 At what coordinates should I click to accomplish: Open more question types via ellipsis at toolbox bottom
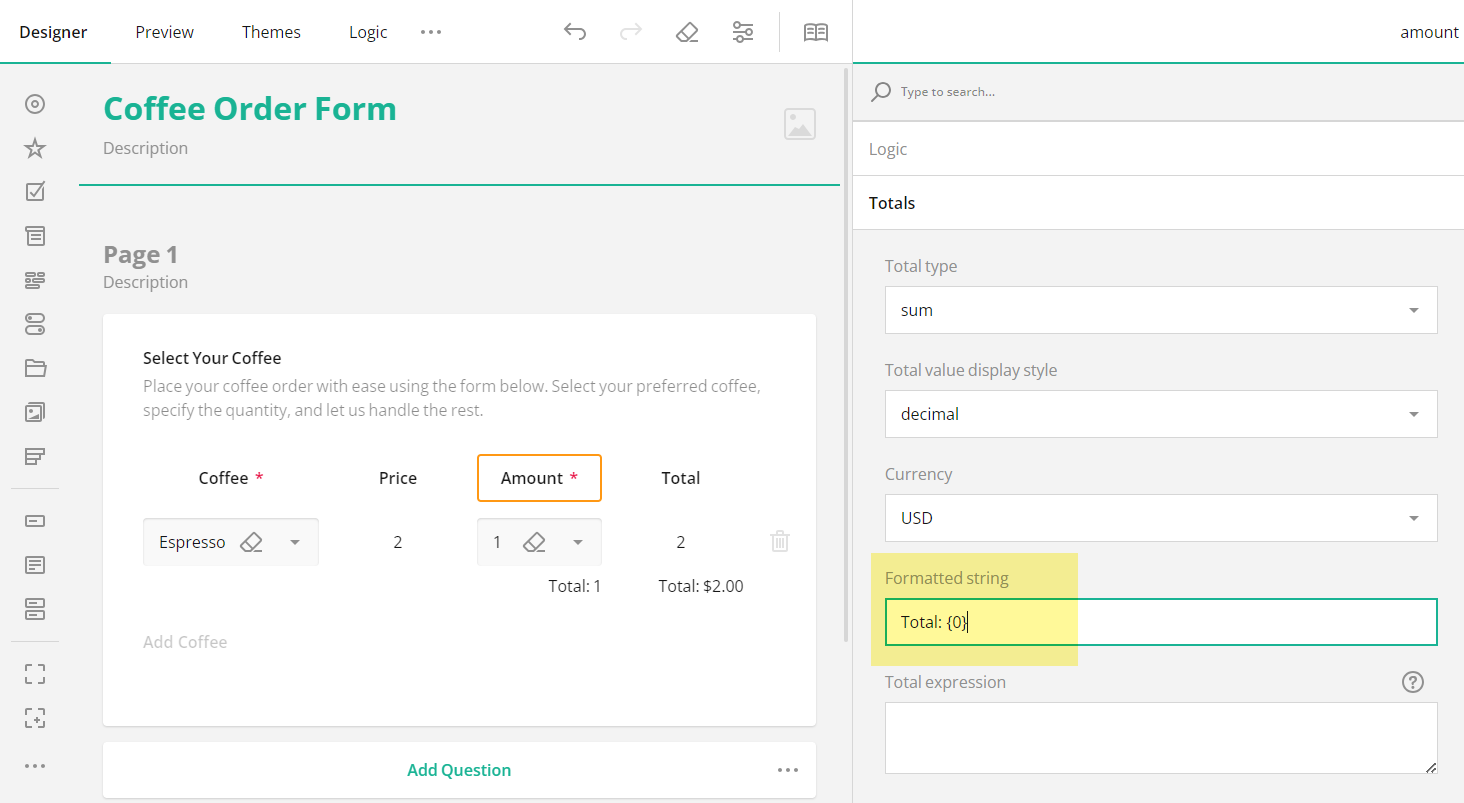click(34, 765)
